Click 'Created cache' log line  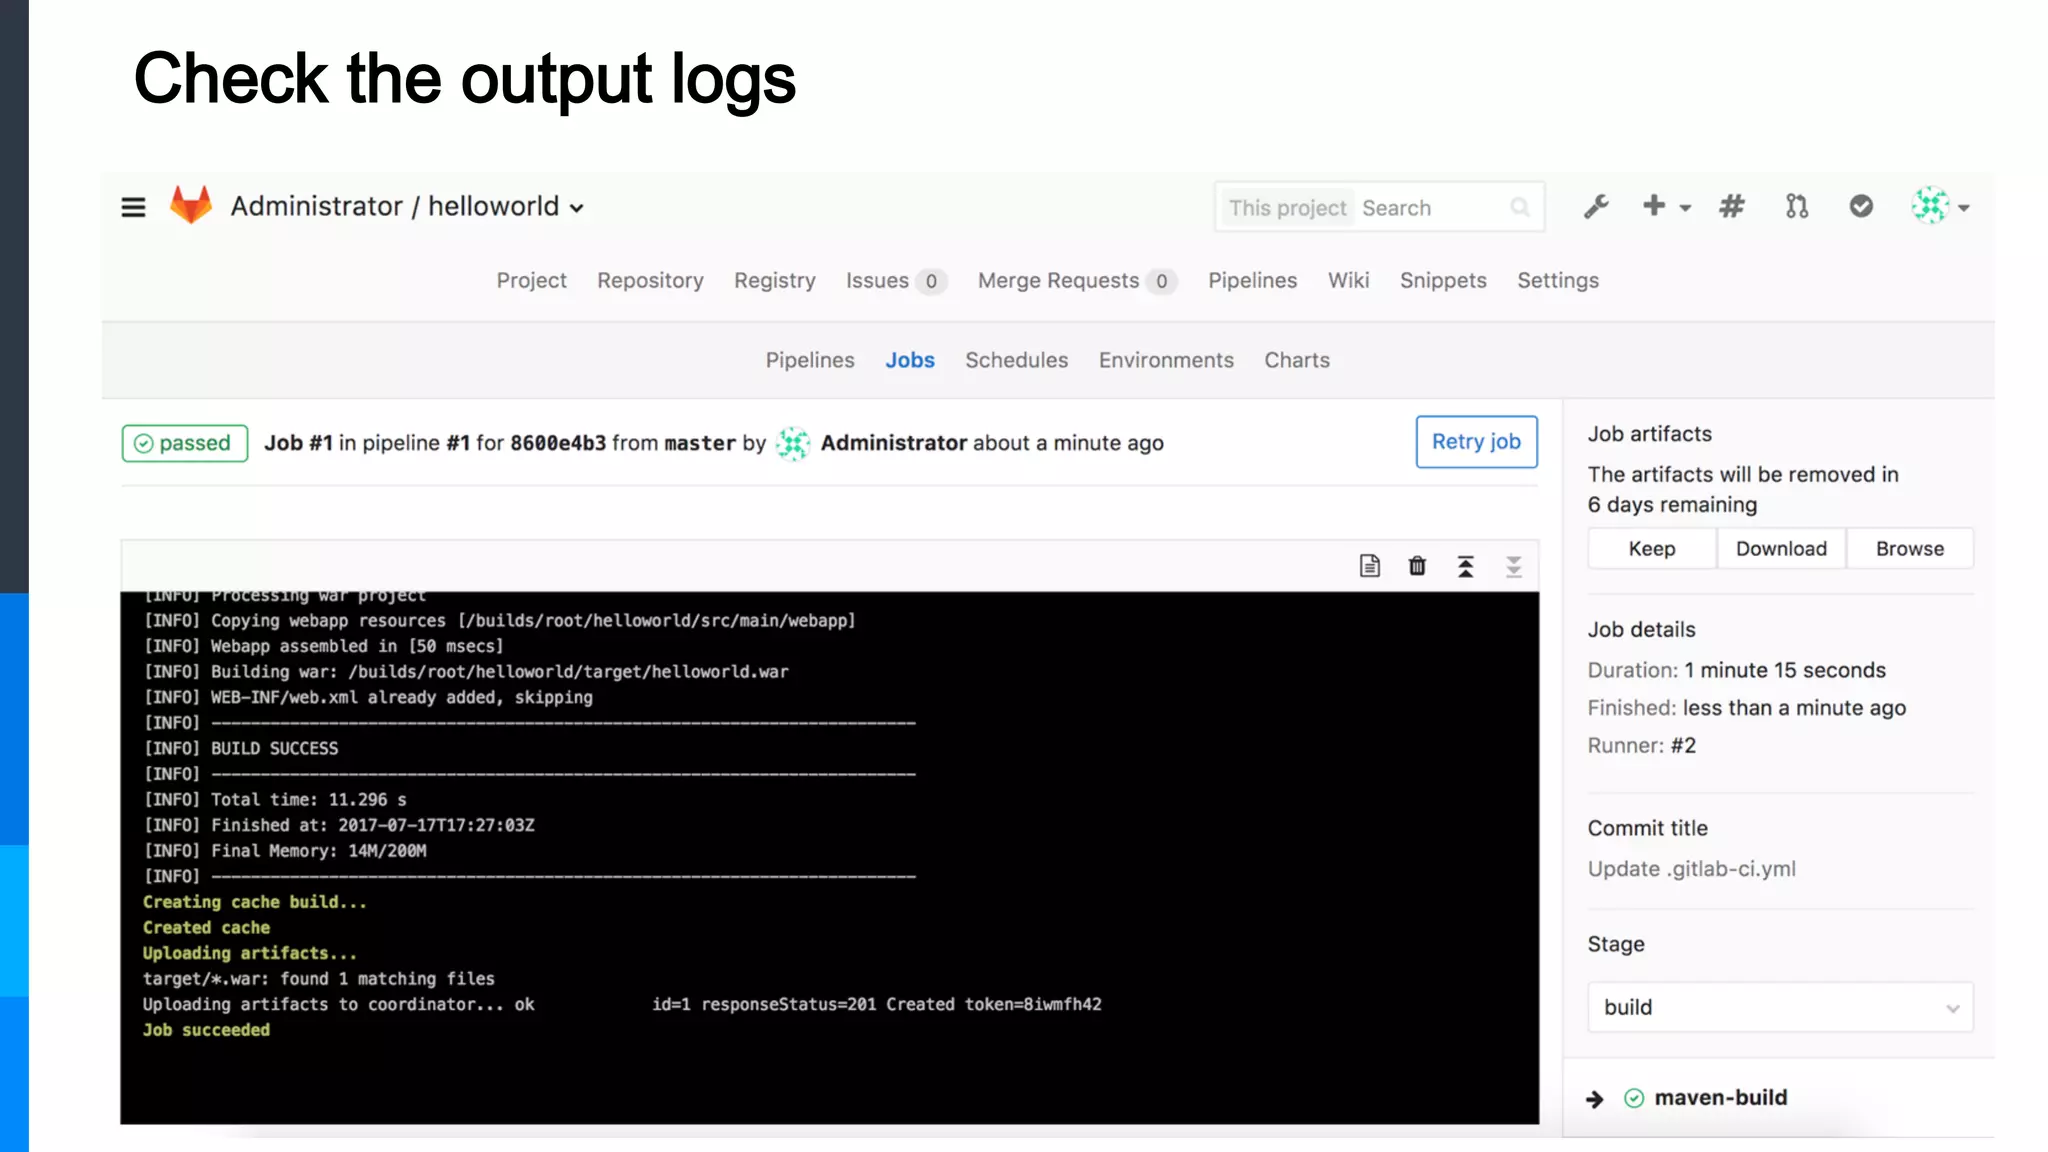pos(206,928)
